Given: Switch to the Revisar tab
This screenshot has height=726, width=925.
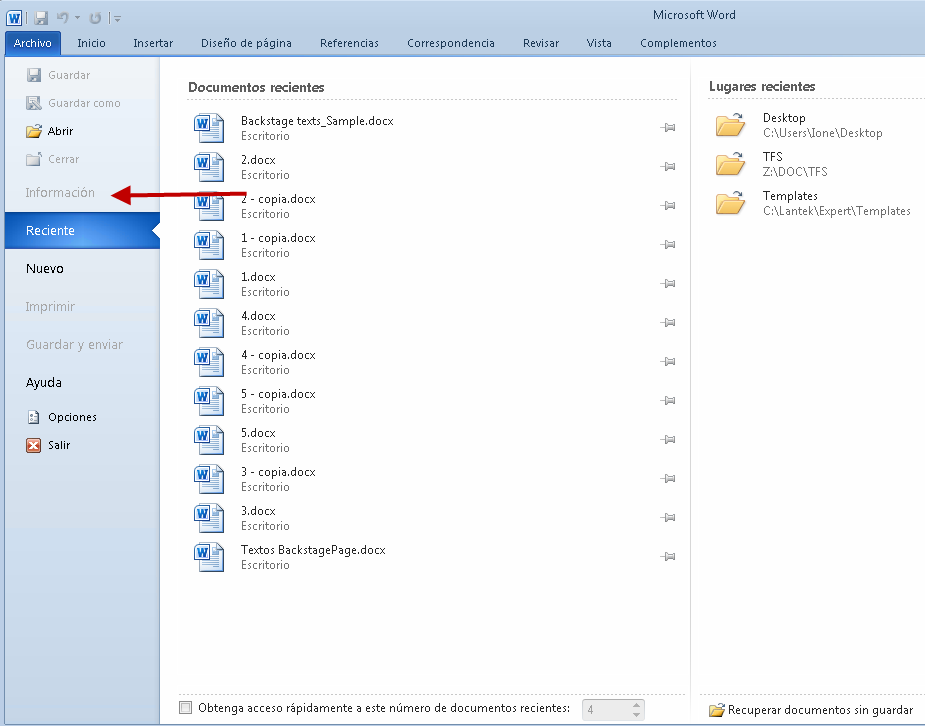Looking at the screenshot, I should tap(541, 43).
